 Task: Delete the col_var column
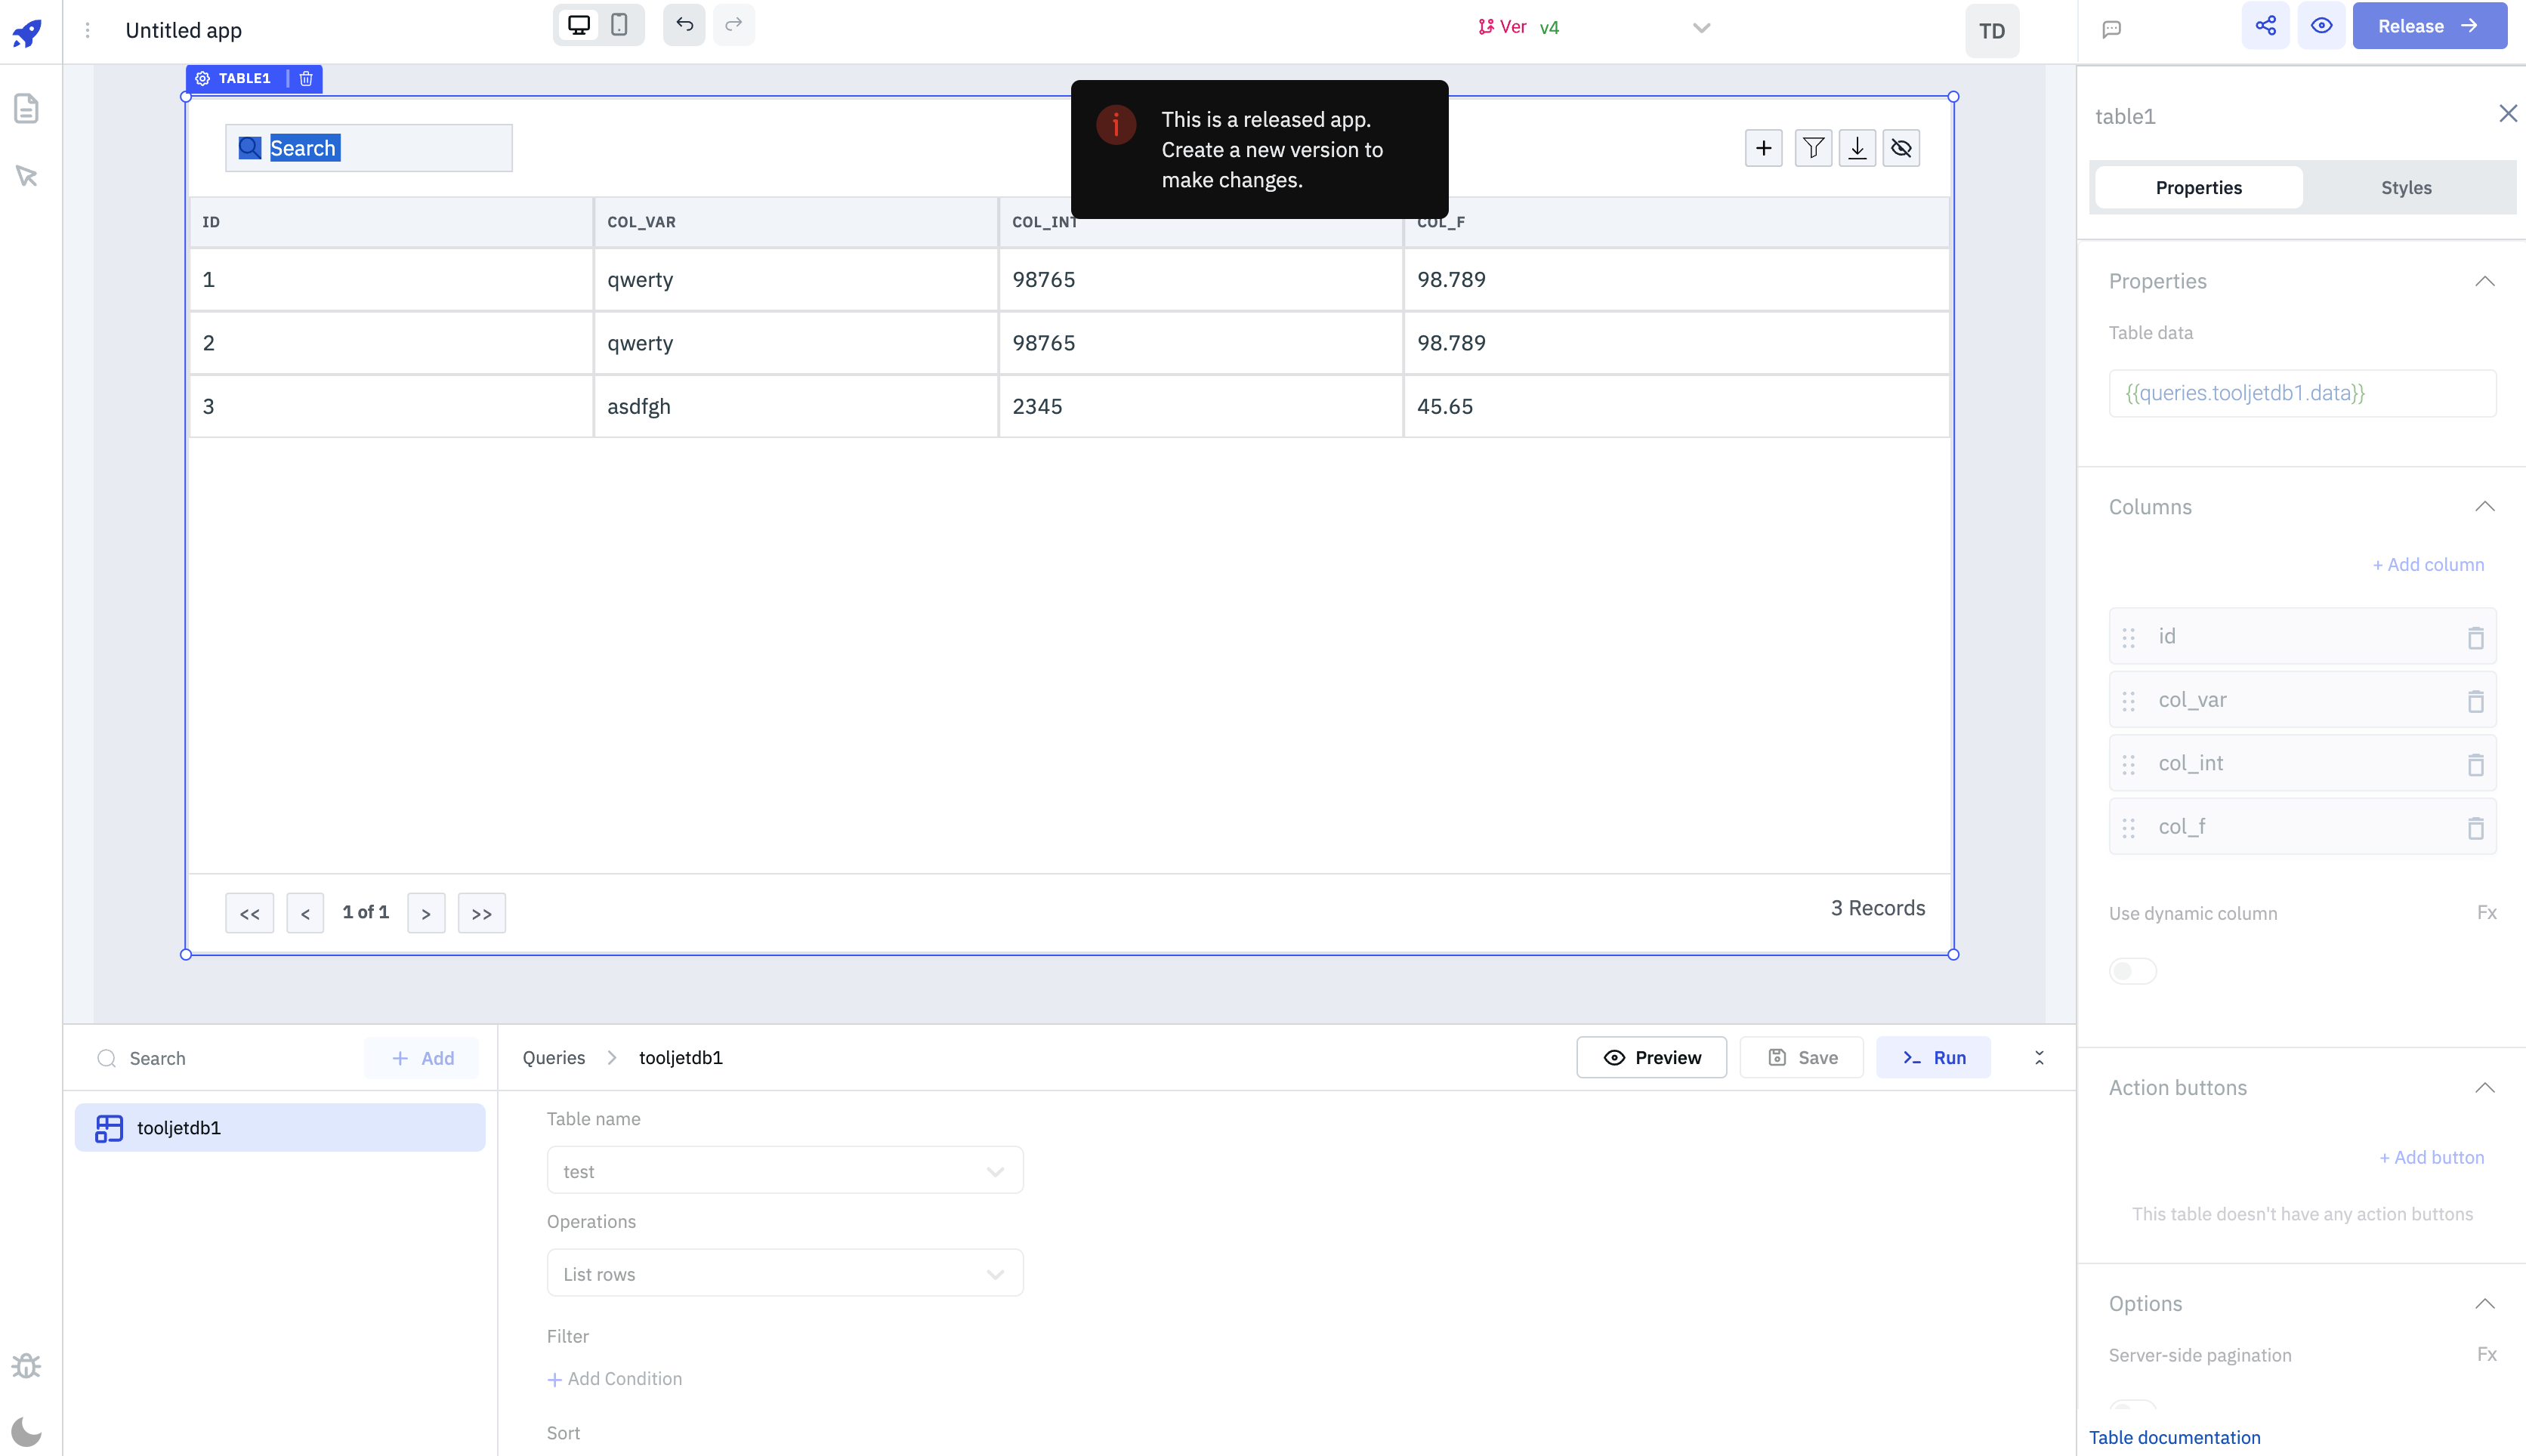pyautogui.click(x=2475, y=701)
